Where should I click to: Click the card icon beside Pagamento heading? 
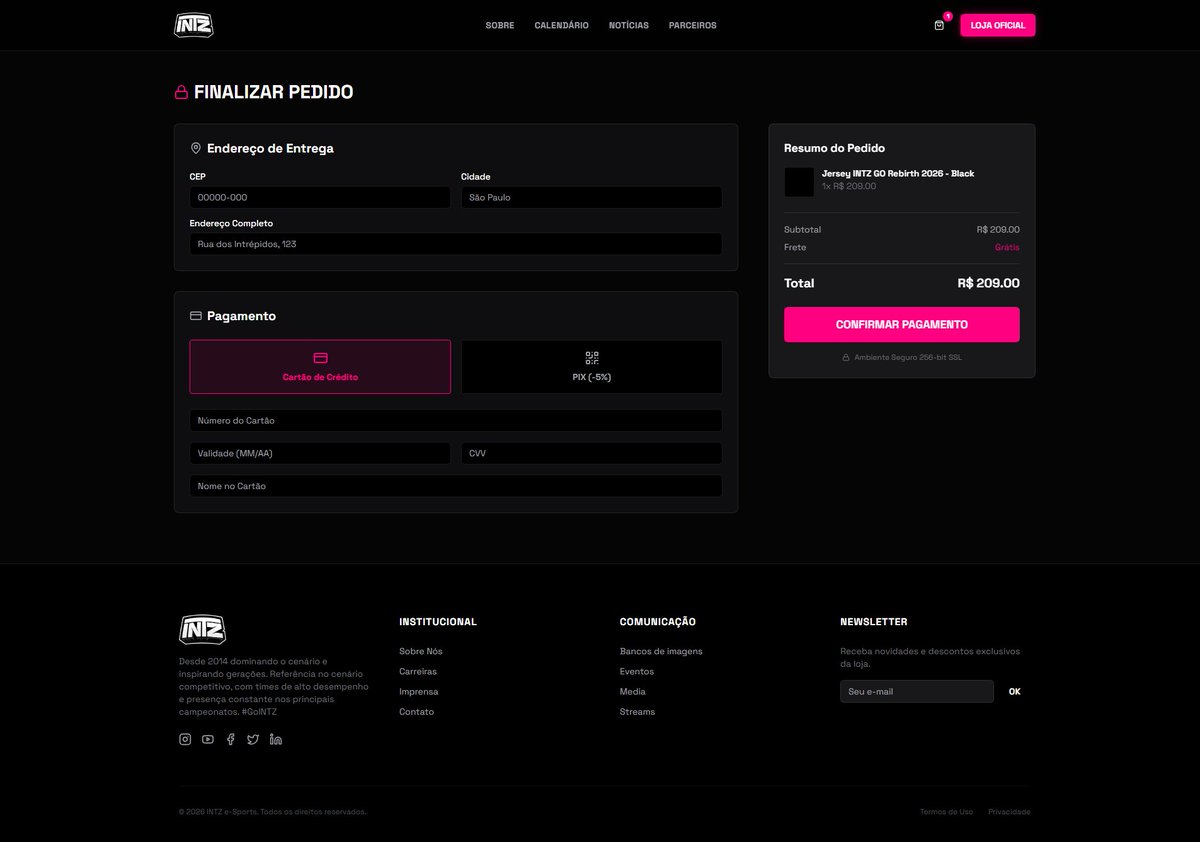(196, 316)
